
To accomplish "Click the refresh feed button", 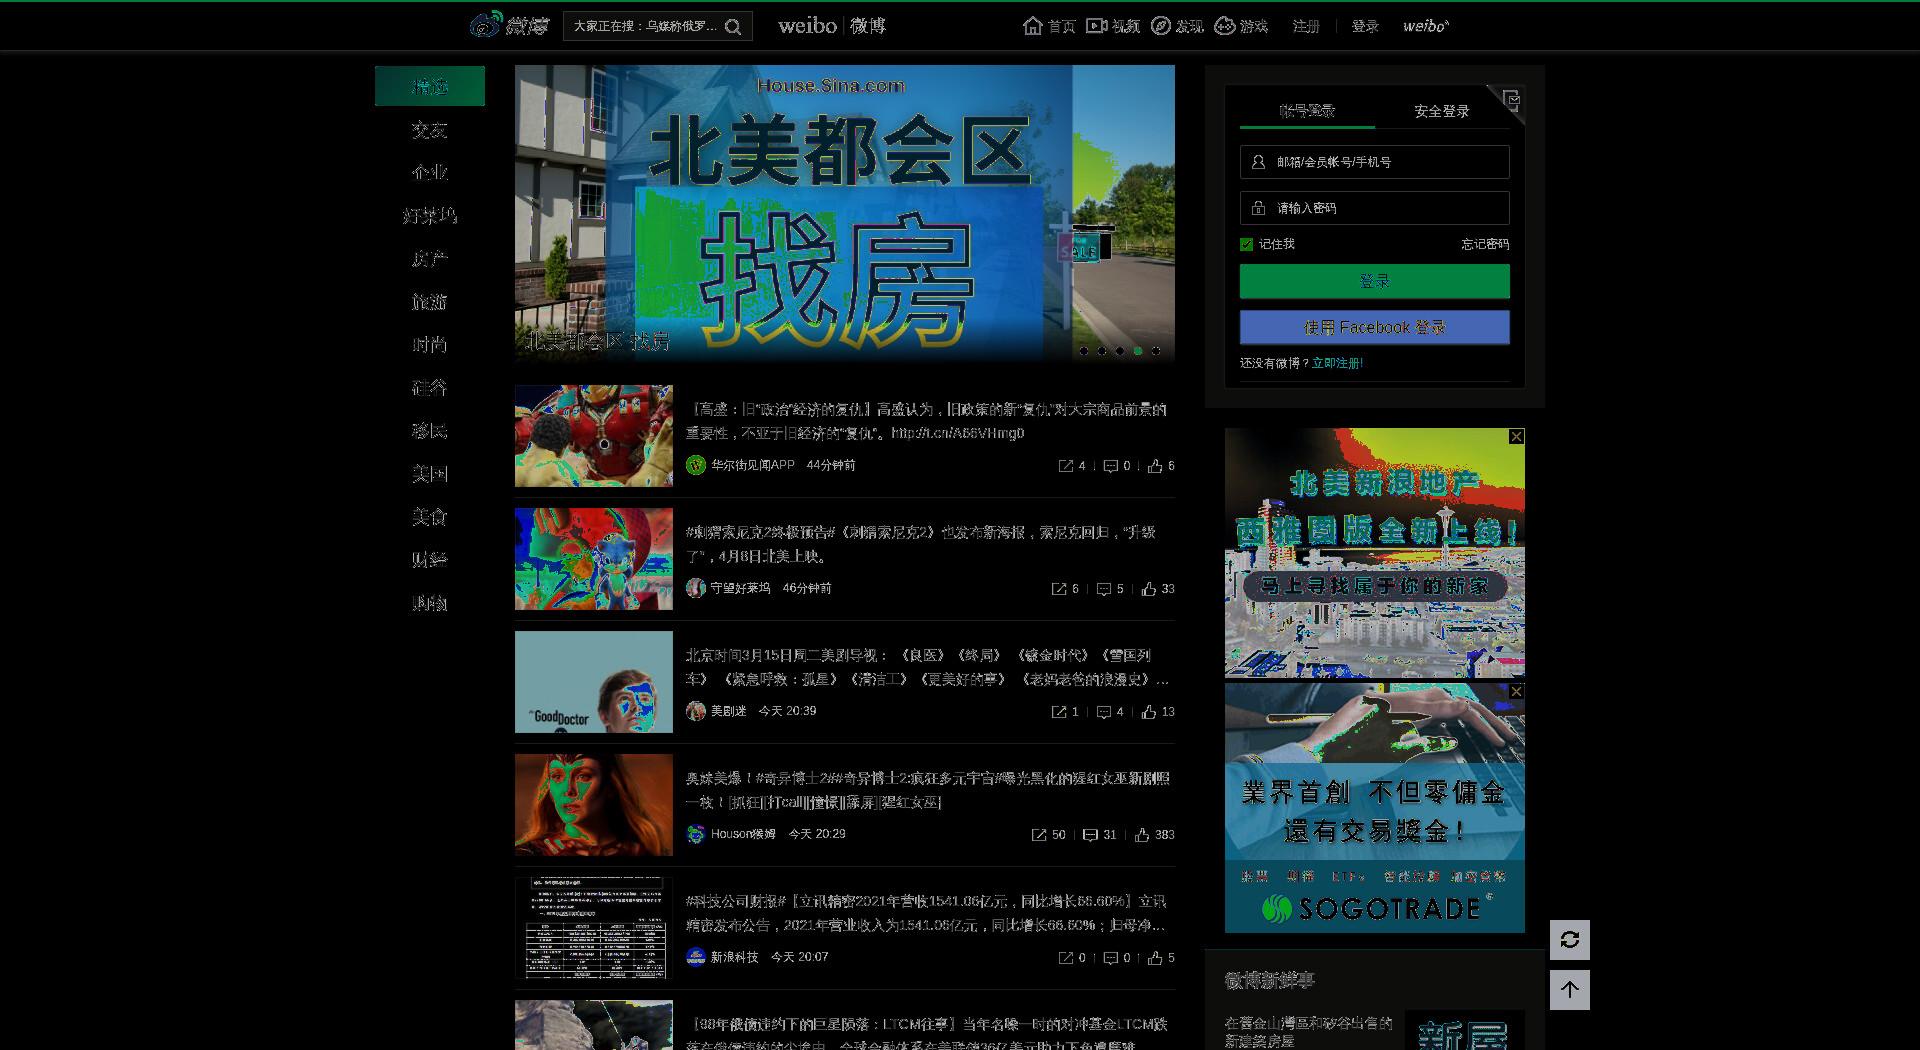I will pyautogui.click(x=1570, y=940).
